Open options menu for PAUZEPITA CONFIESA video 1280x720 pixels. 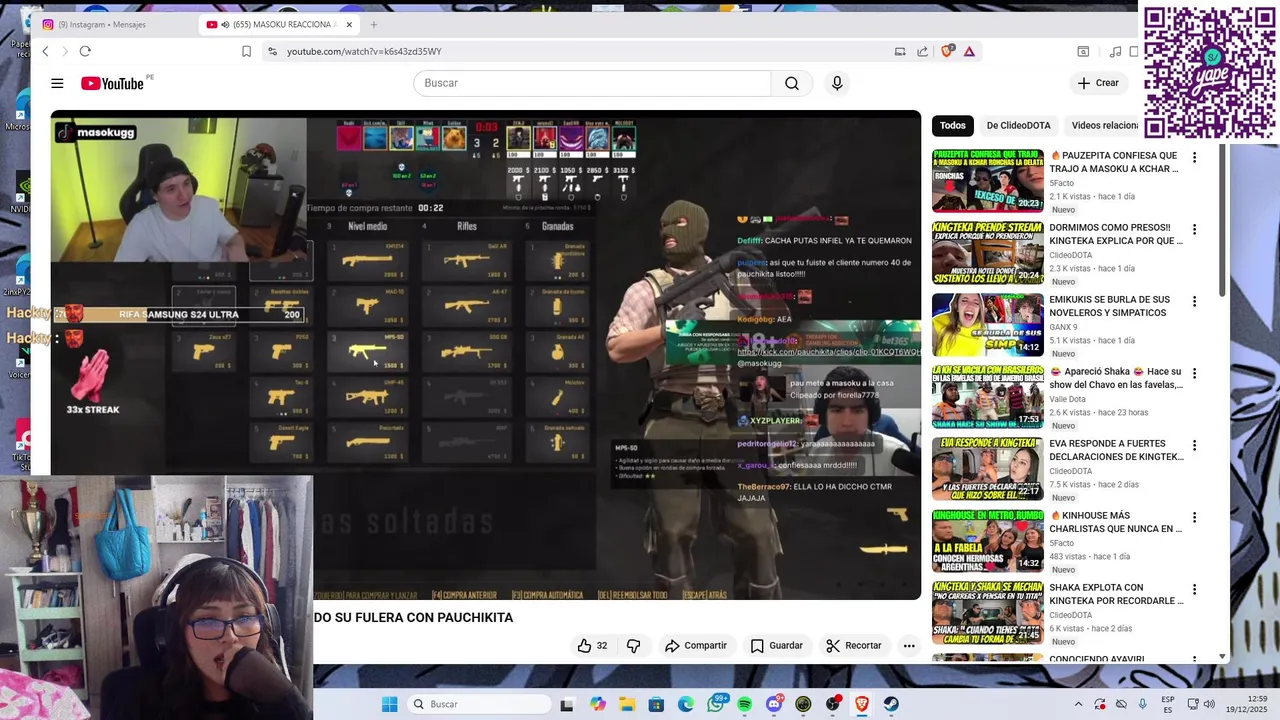tap(1194, 157)
